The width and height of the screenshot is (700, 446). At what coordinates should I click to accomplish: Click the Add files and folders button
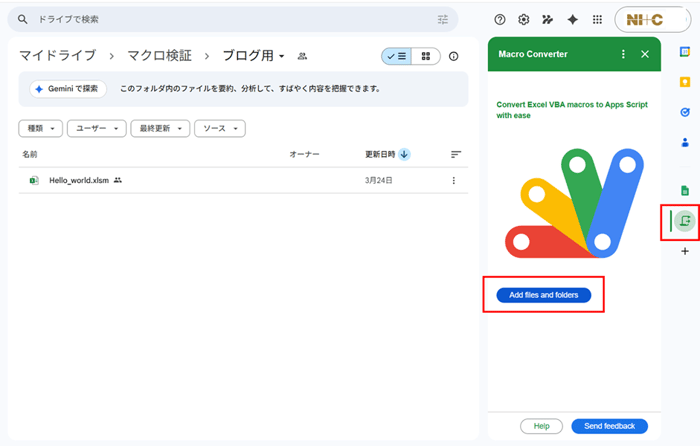pos(543,295)
